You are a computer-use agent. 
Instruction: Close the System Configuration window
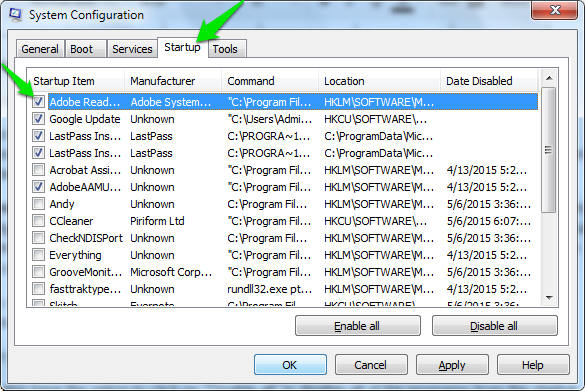coord(555,10)
